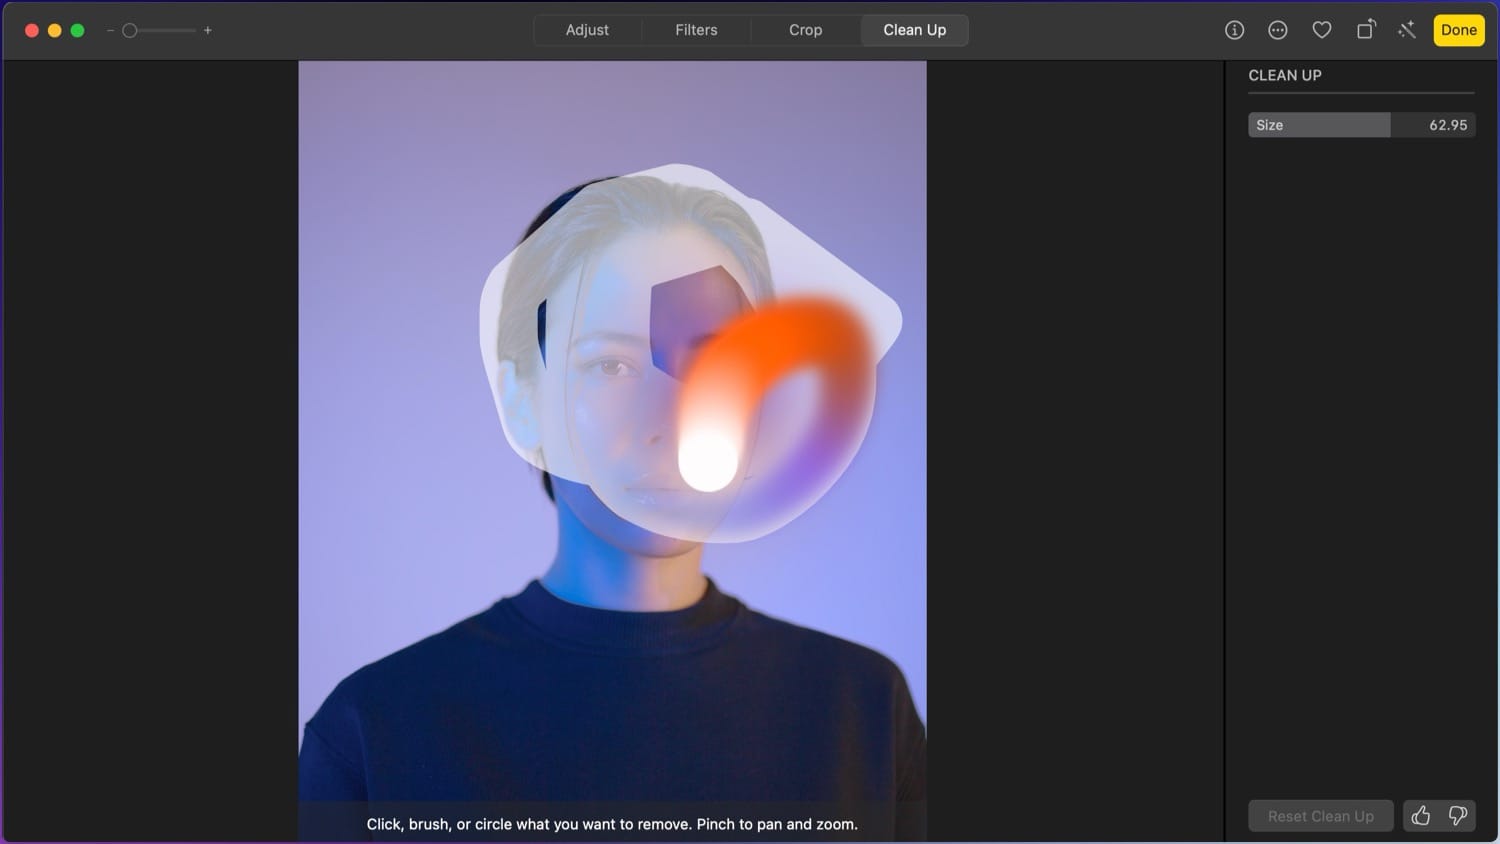Open the photo info panel
Viewport: 1500px width, 844px height.
pyautogui.click(x=1233, y=30)
